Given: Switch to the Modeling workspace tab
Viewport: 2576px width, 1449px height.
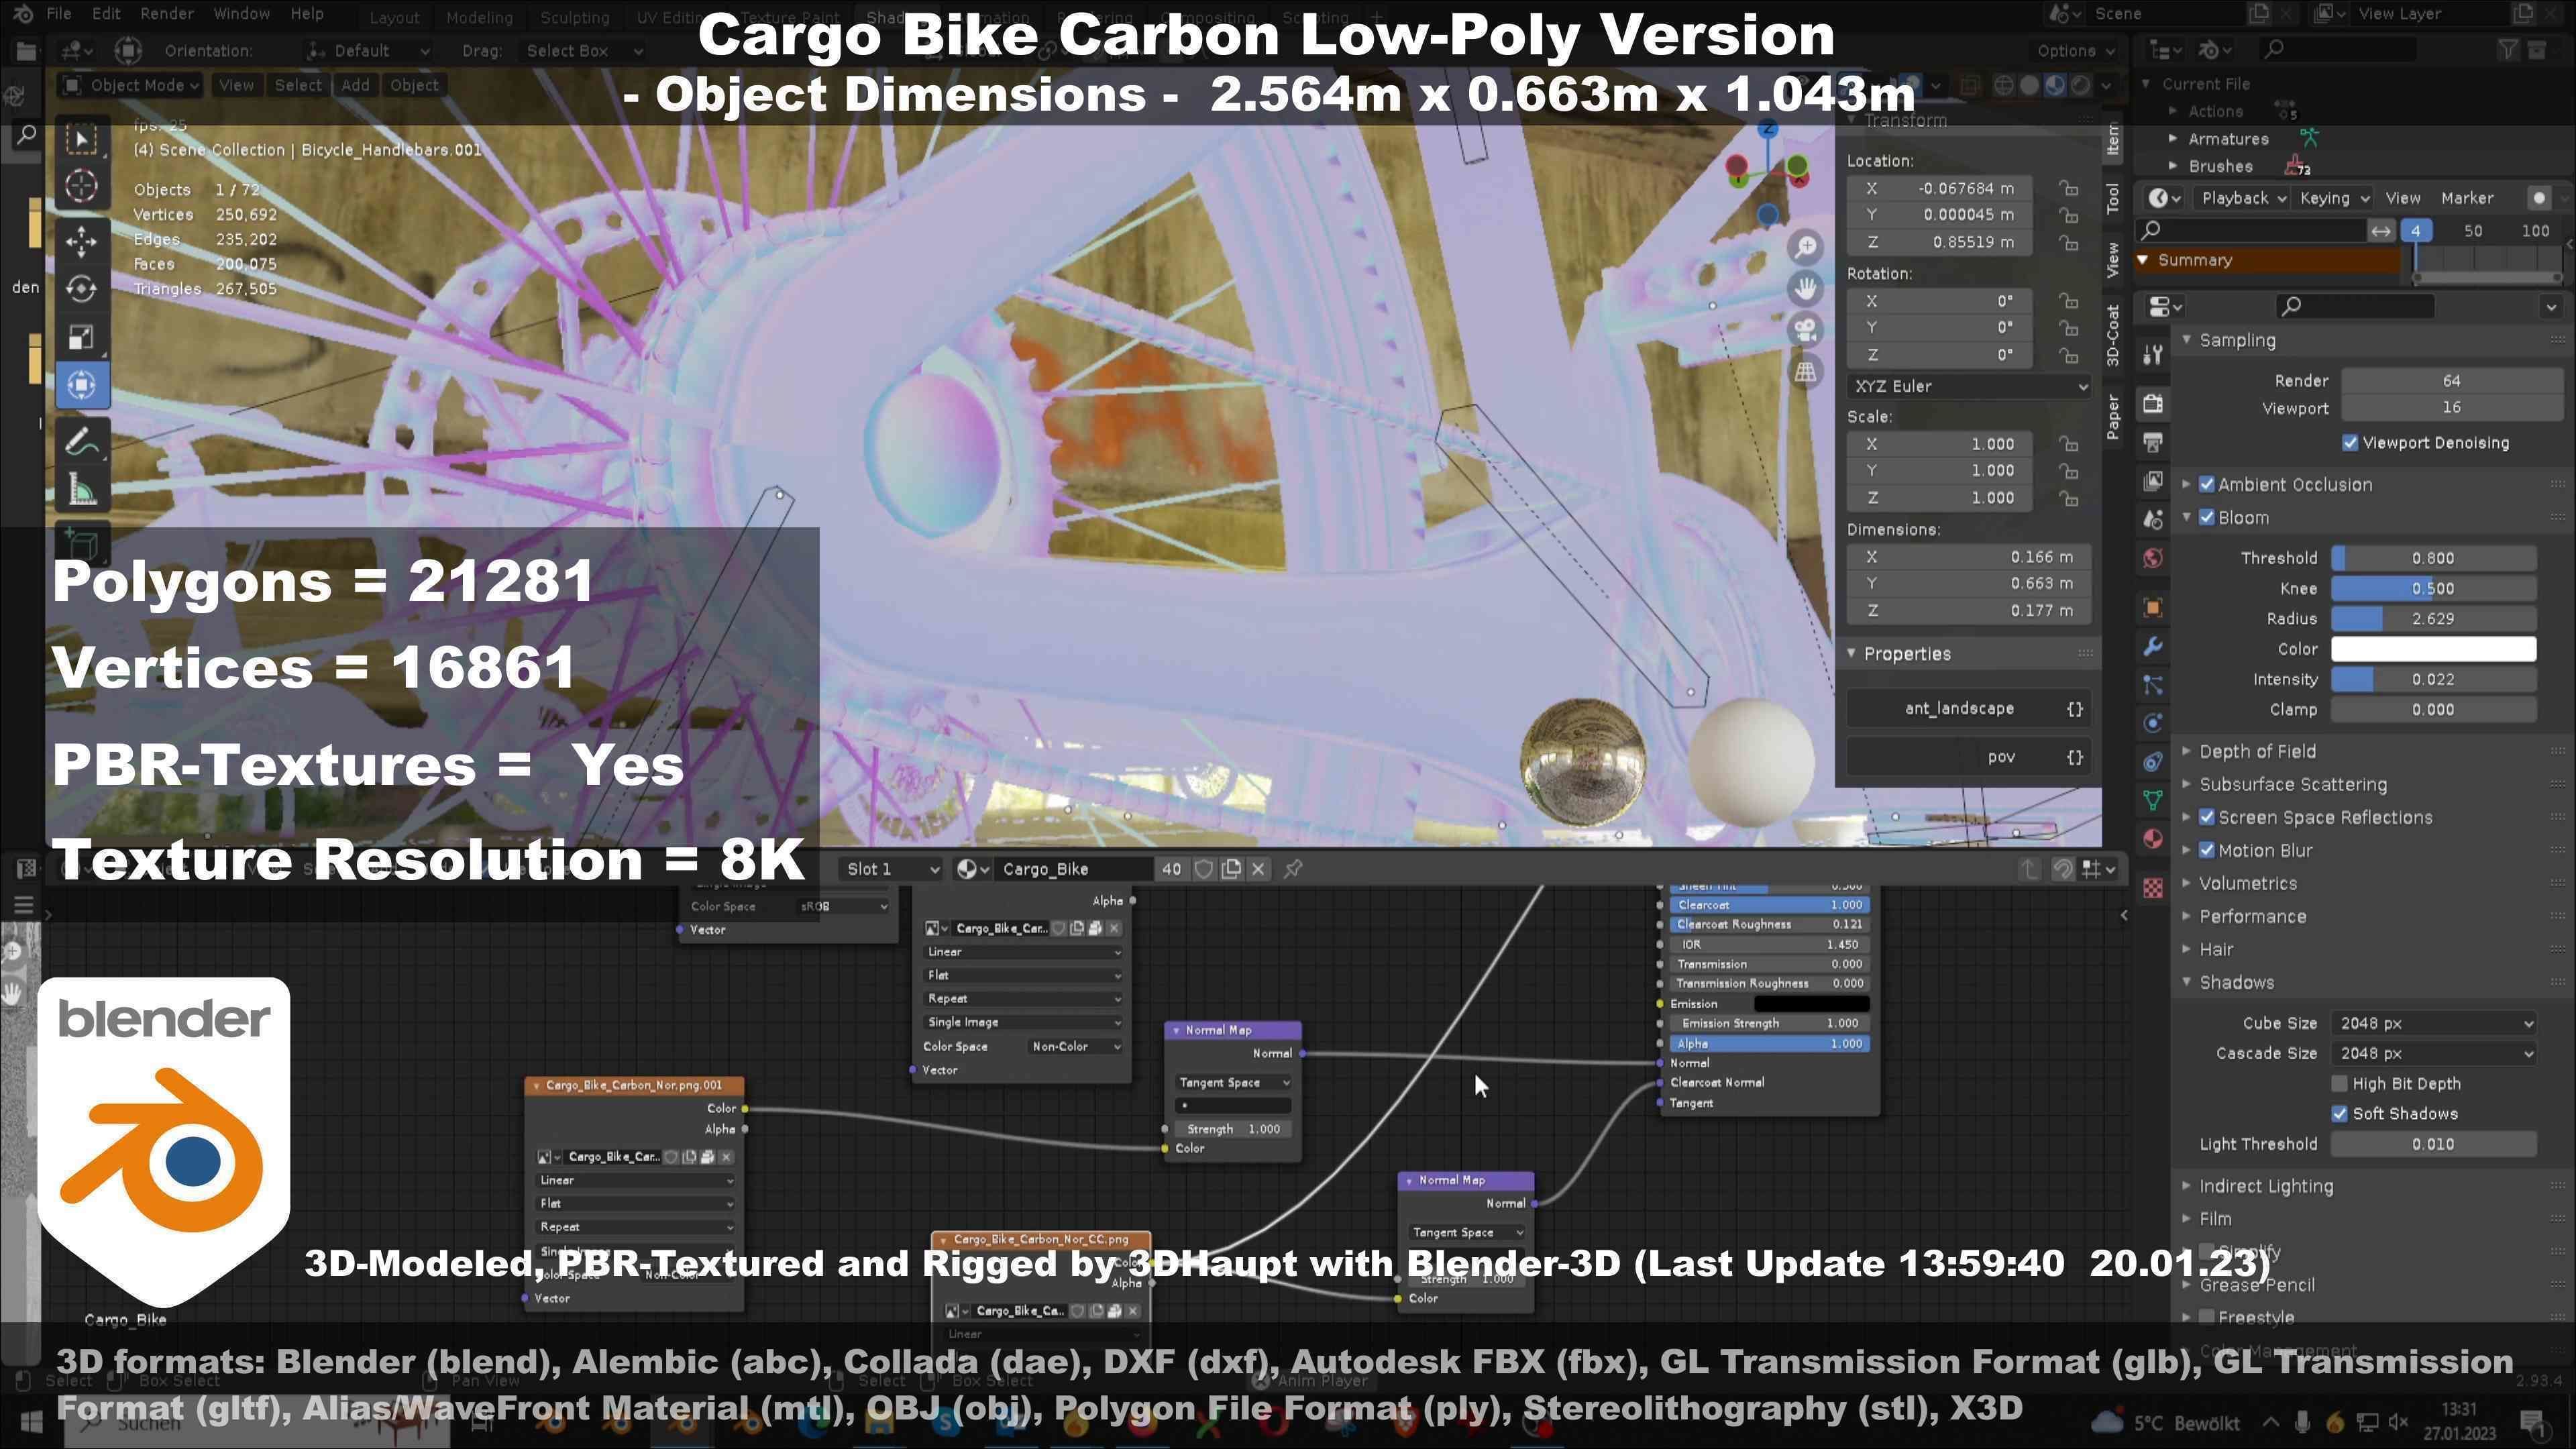Looking at the screenshot, I should pyautogui.click(x=479, y=17).
